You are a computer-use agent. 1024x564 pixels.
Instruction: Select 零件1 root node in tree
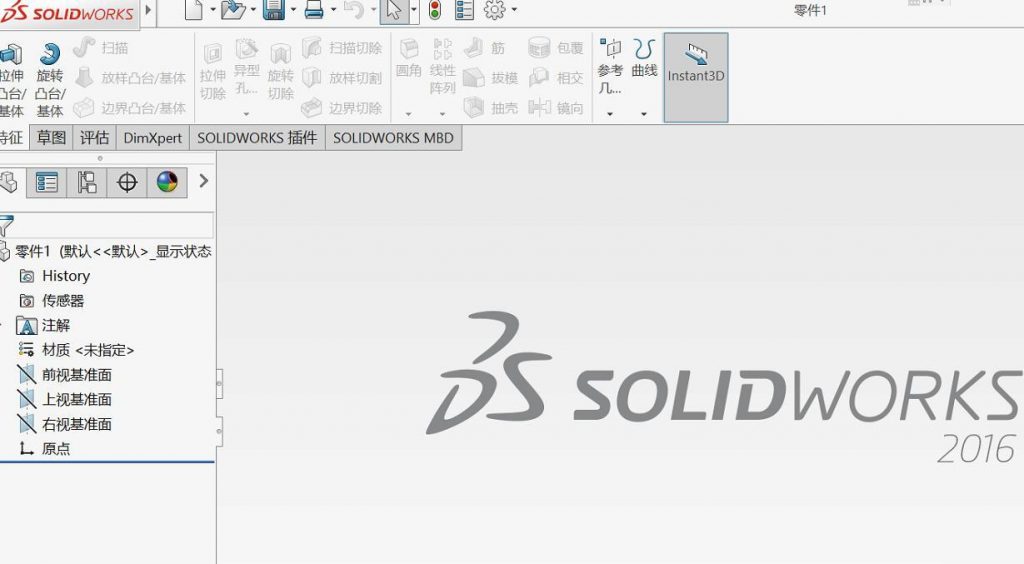tap(106, 251)
